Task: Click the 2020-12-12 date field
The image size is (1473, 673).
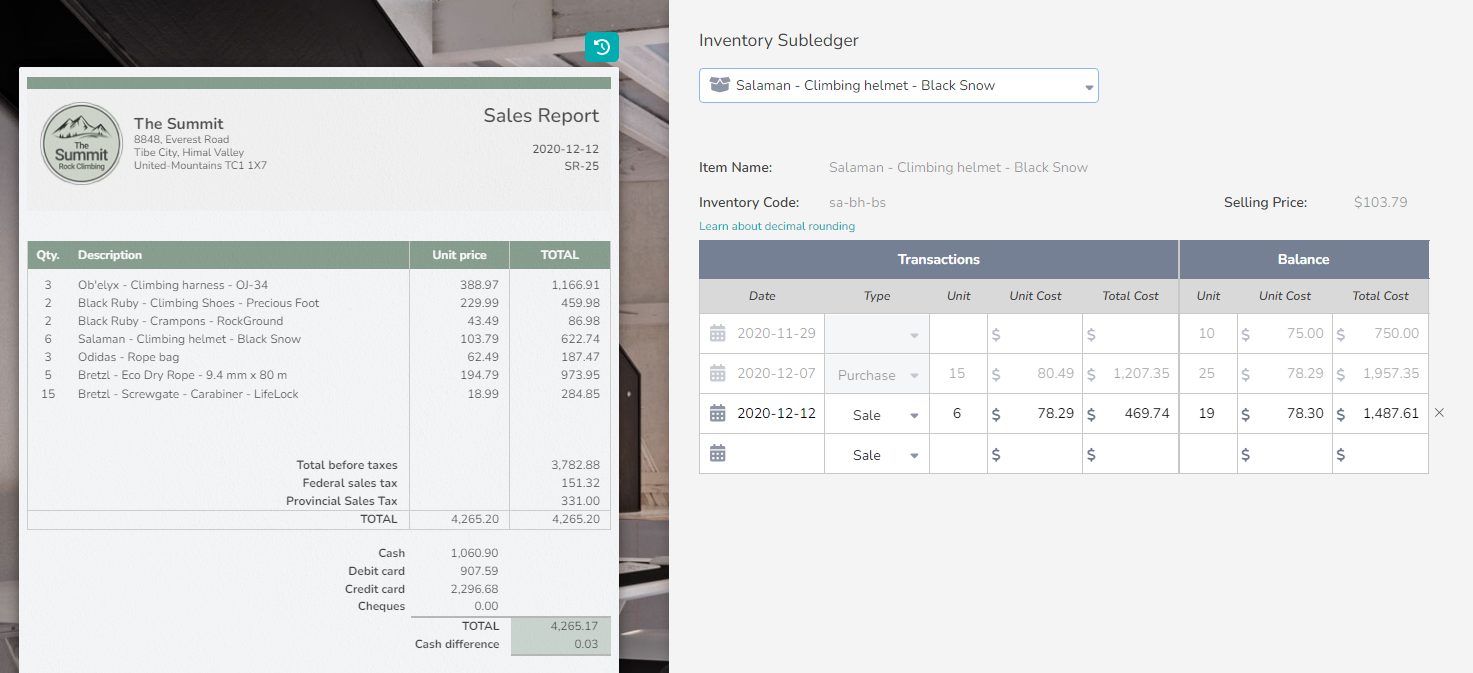Action: [x=762, y=414]
